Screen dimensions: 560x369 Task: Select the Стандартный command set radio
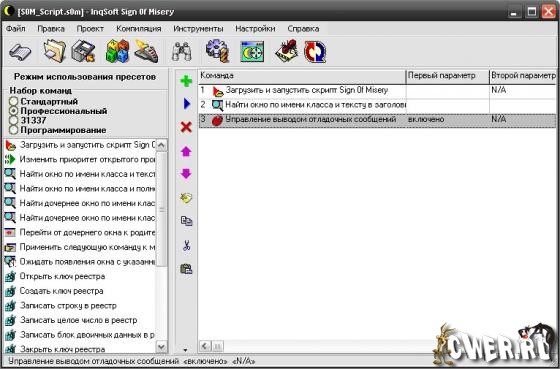(x=13, y=101)
